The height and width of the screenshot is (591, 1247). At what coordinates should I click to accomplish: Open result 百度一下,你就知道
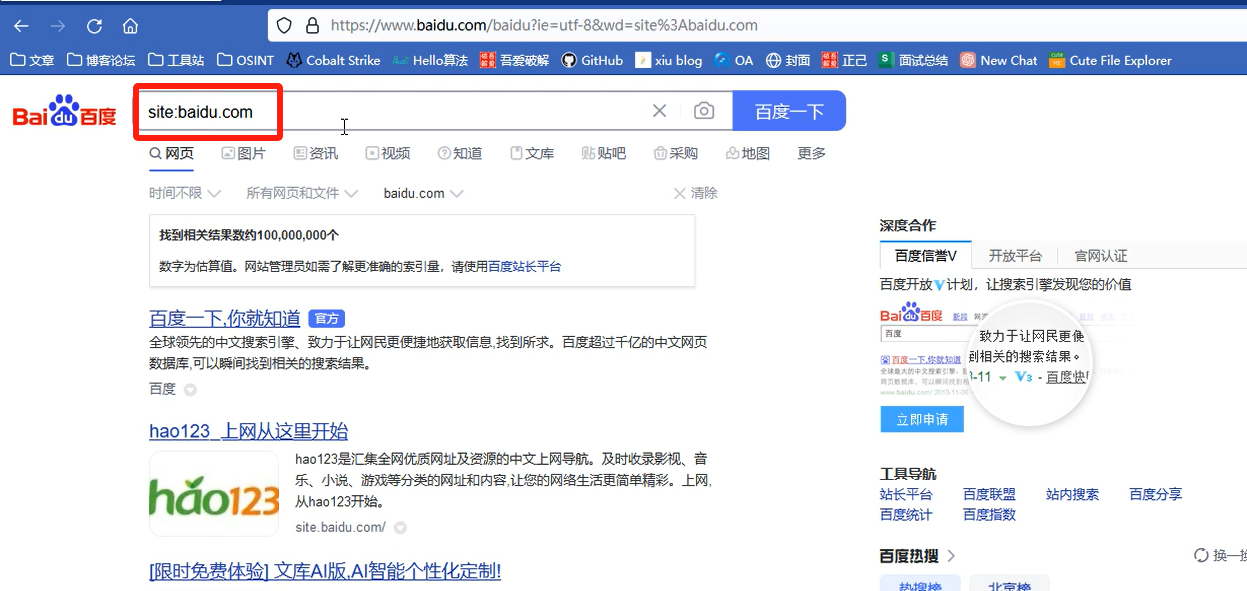tap(225, 318)
